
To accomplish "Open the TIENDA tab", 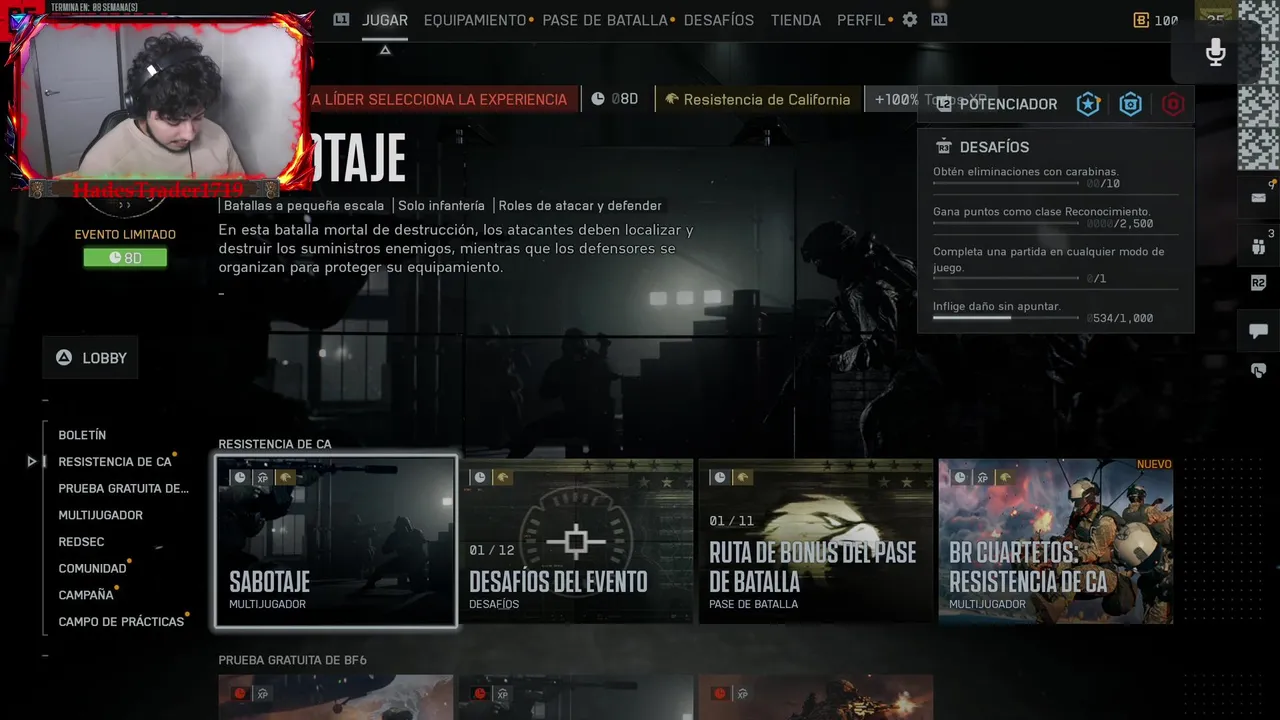I will click(796, 20).
